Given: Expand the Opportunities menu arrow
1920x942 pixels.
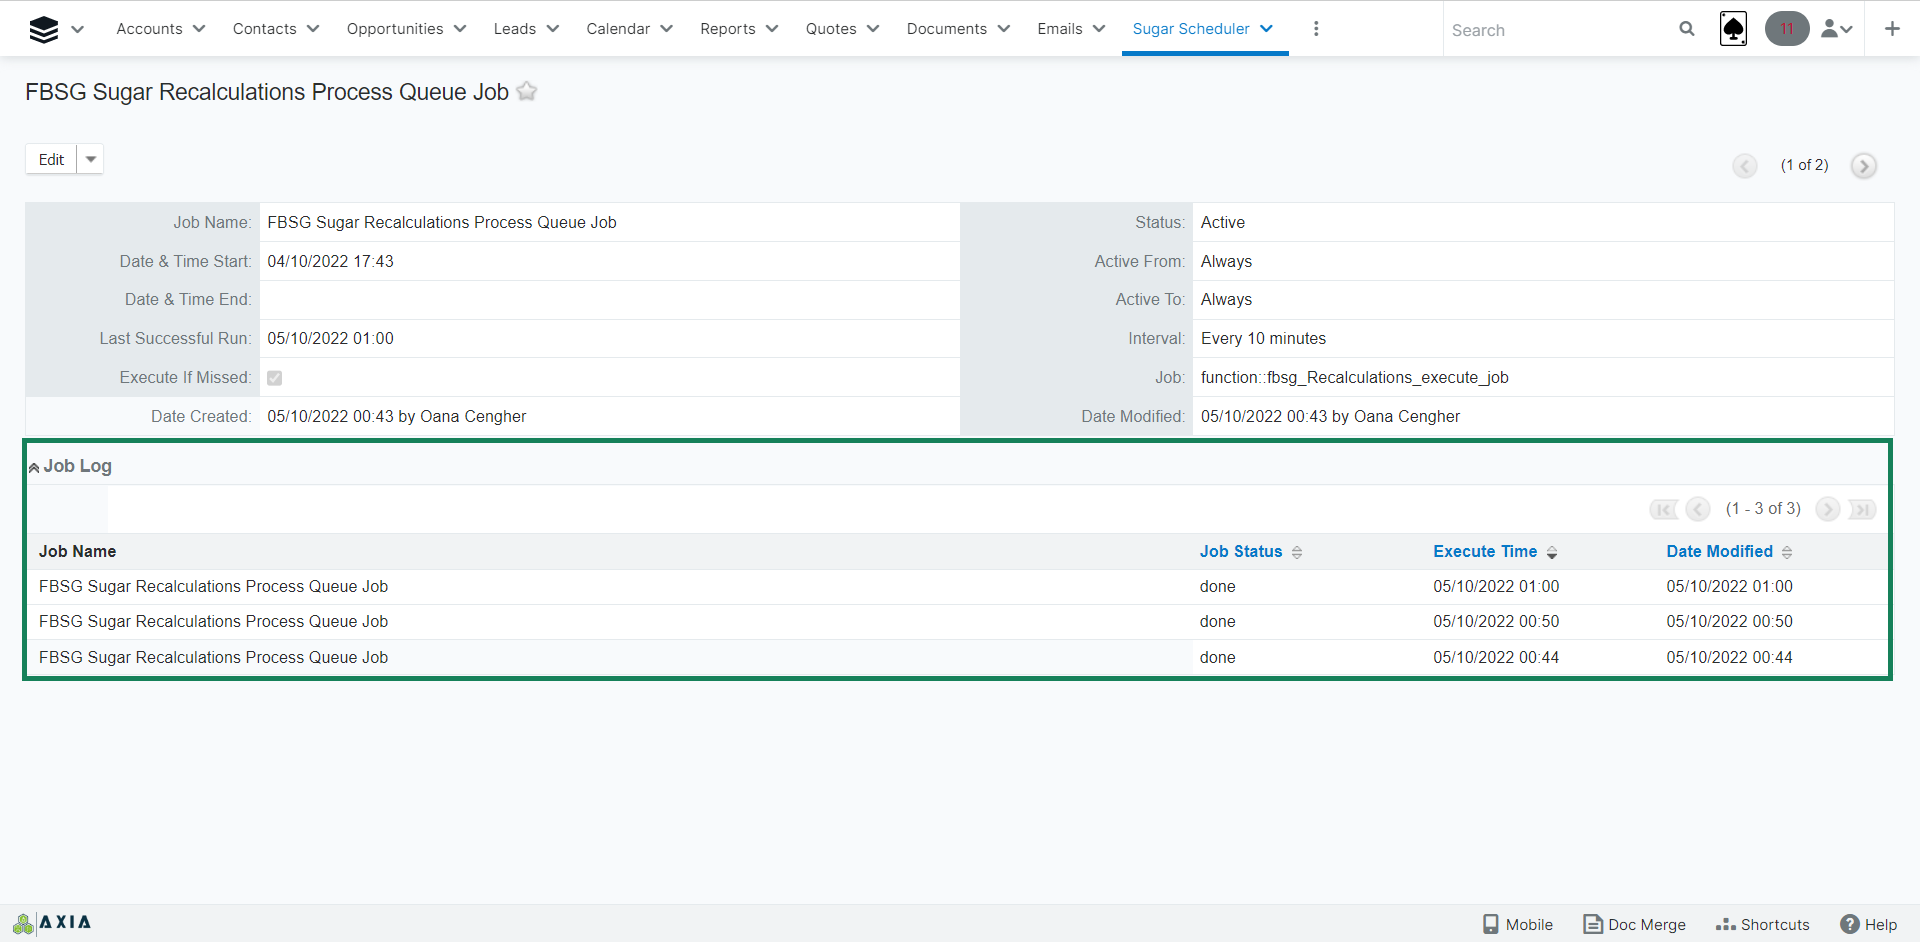Looking at the screenshot, I should [460, 29].
